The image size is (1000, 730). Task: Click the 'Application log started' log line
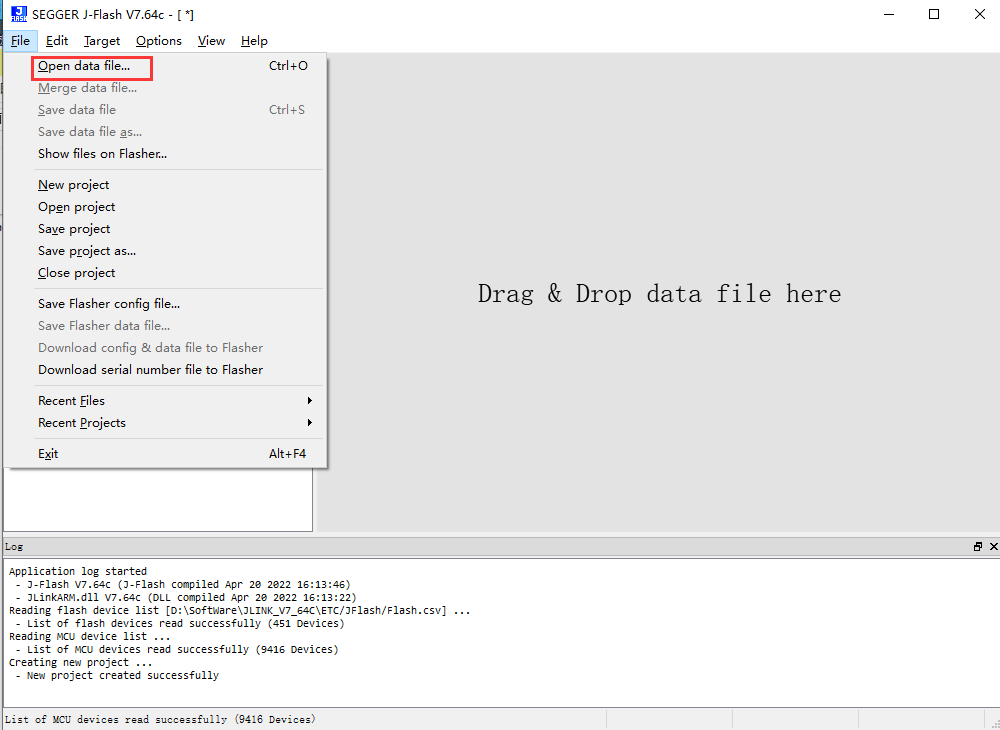pyautogui.click(x=78, y=571)
